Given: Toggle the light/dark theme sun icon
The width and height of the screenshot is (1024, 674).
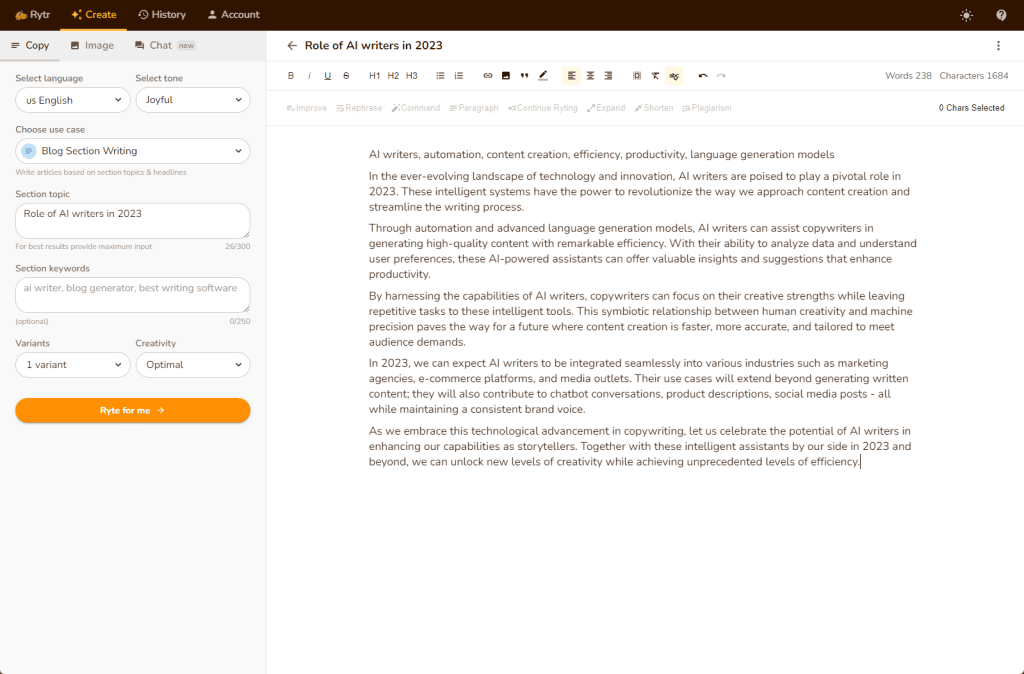Looking at the screenshot, I should click(x=967, y=15).
